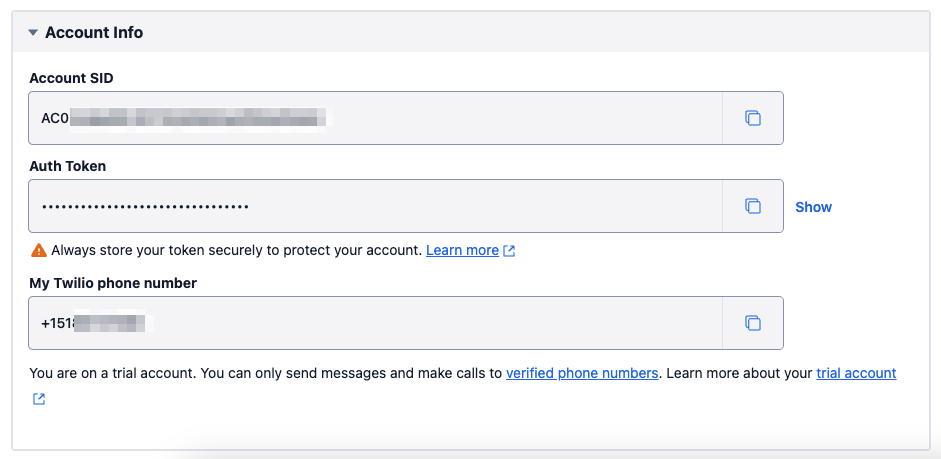Viewport: 941px width, 459px height.
Task: Click external link icon below trial notice
Action: click(x=38, y=399)
